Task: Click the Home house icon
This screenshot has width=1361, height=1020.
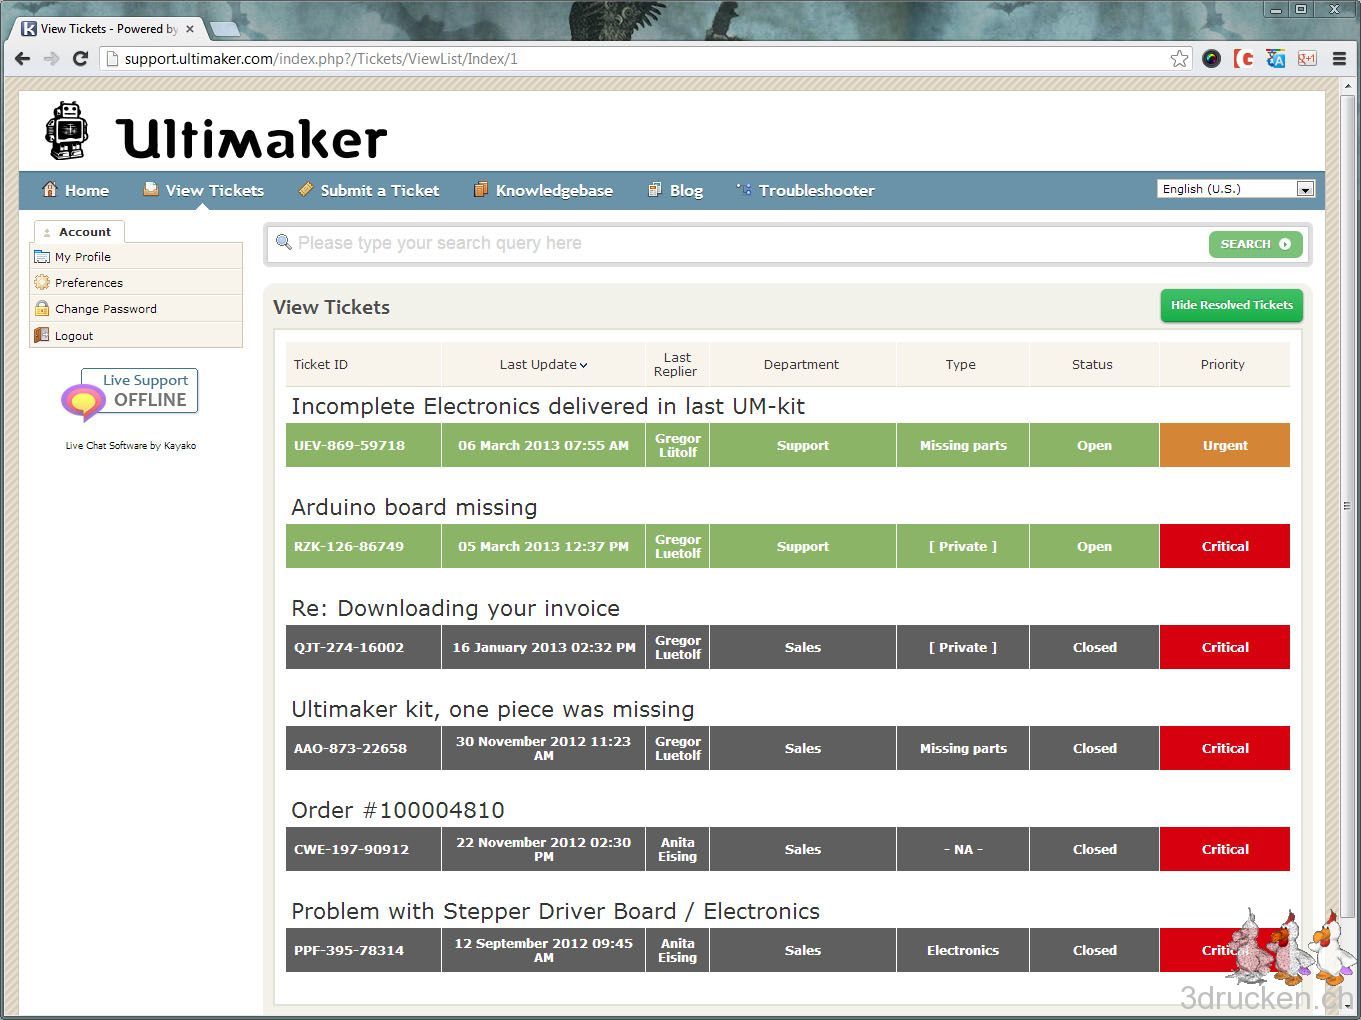Action: click(x=49, y=189)
